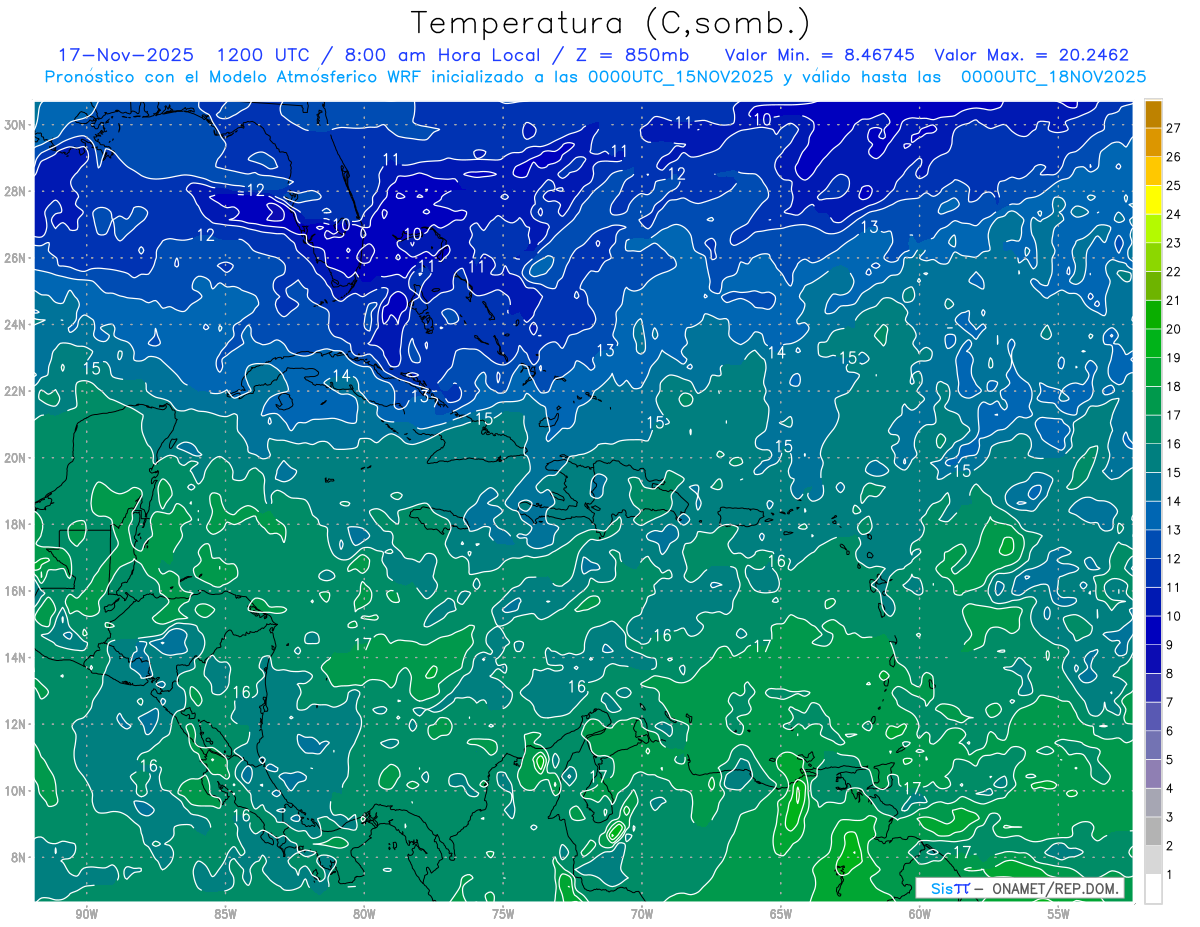This screenshot has height=927, width=1200.
Task: Click the 18N latitude axis label
Action: (x=16, y=524)
